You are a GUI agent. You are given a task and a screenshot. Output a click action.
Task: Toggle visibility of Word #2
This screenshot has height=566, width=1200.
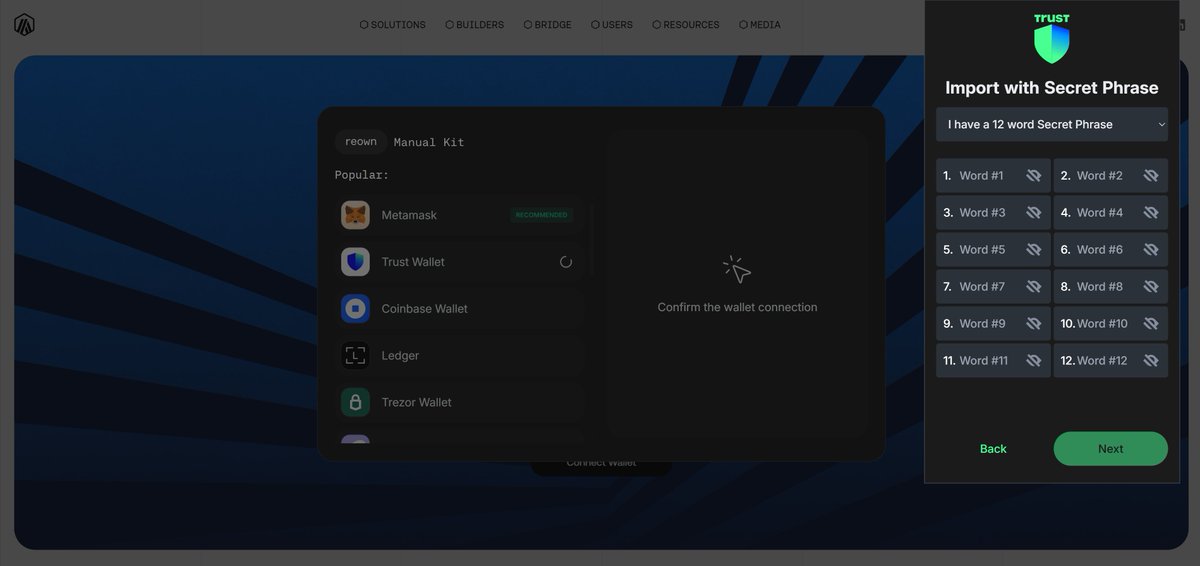click(1151, 176)
